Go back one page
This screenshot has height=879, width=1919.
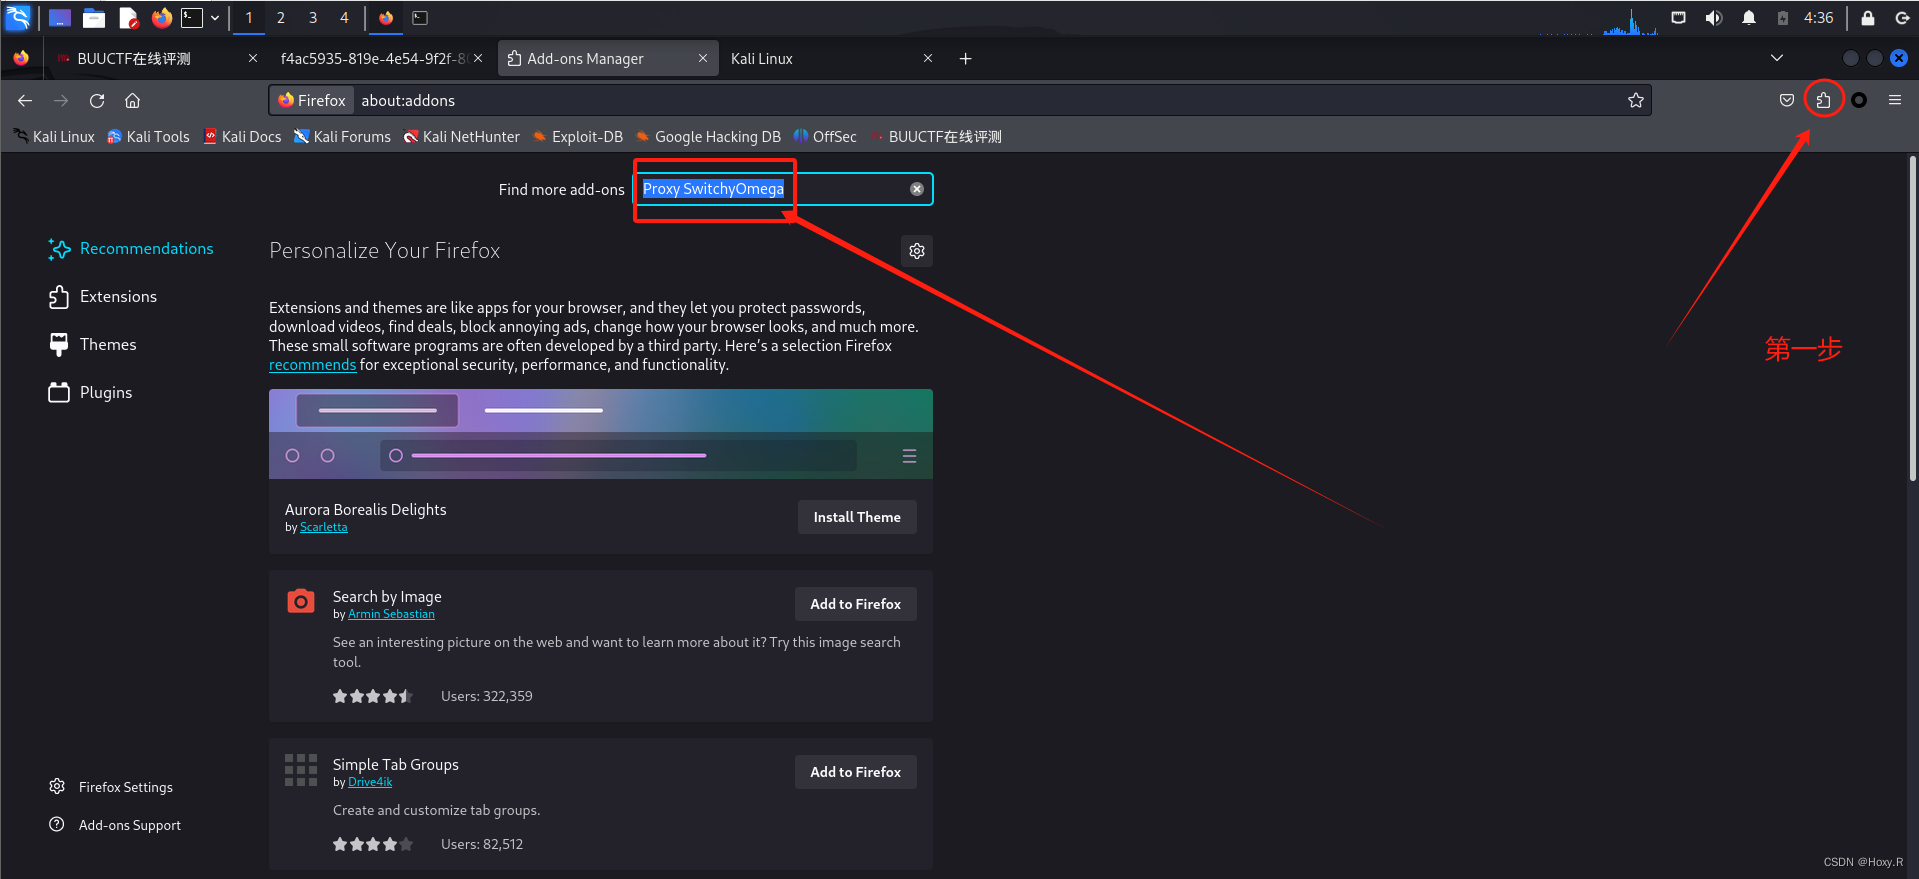click(x=25, y=100)
